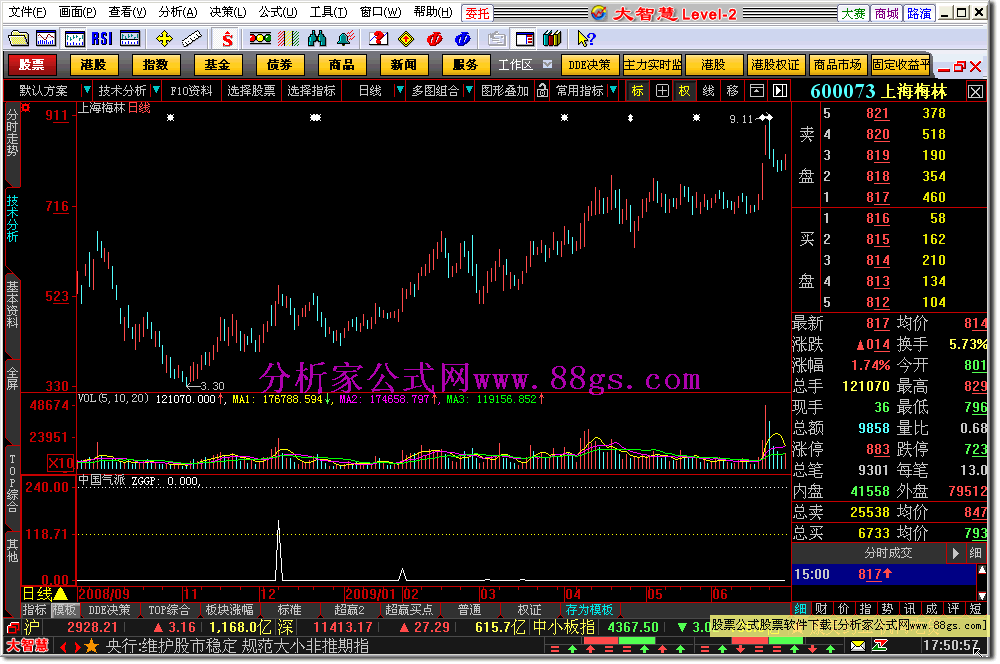The height and width of the screenshot is (664, 1000).
Task: Open the window layout panel icon
Action: pyautogui.click(x=525, y=39)
